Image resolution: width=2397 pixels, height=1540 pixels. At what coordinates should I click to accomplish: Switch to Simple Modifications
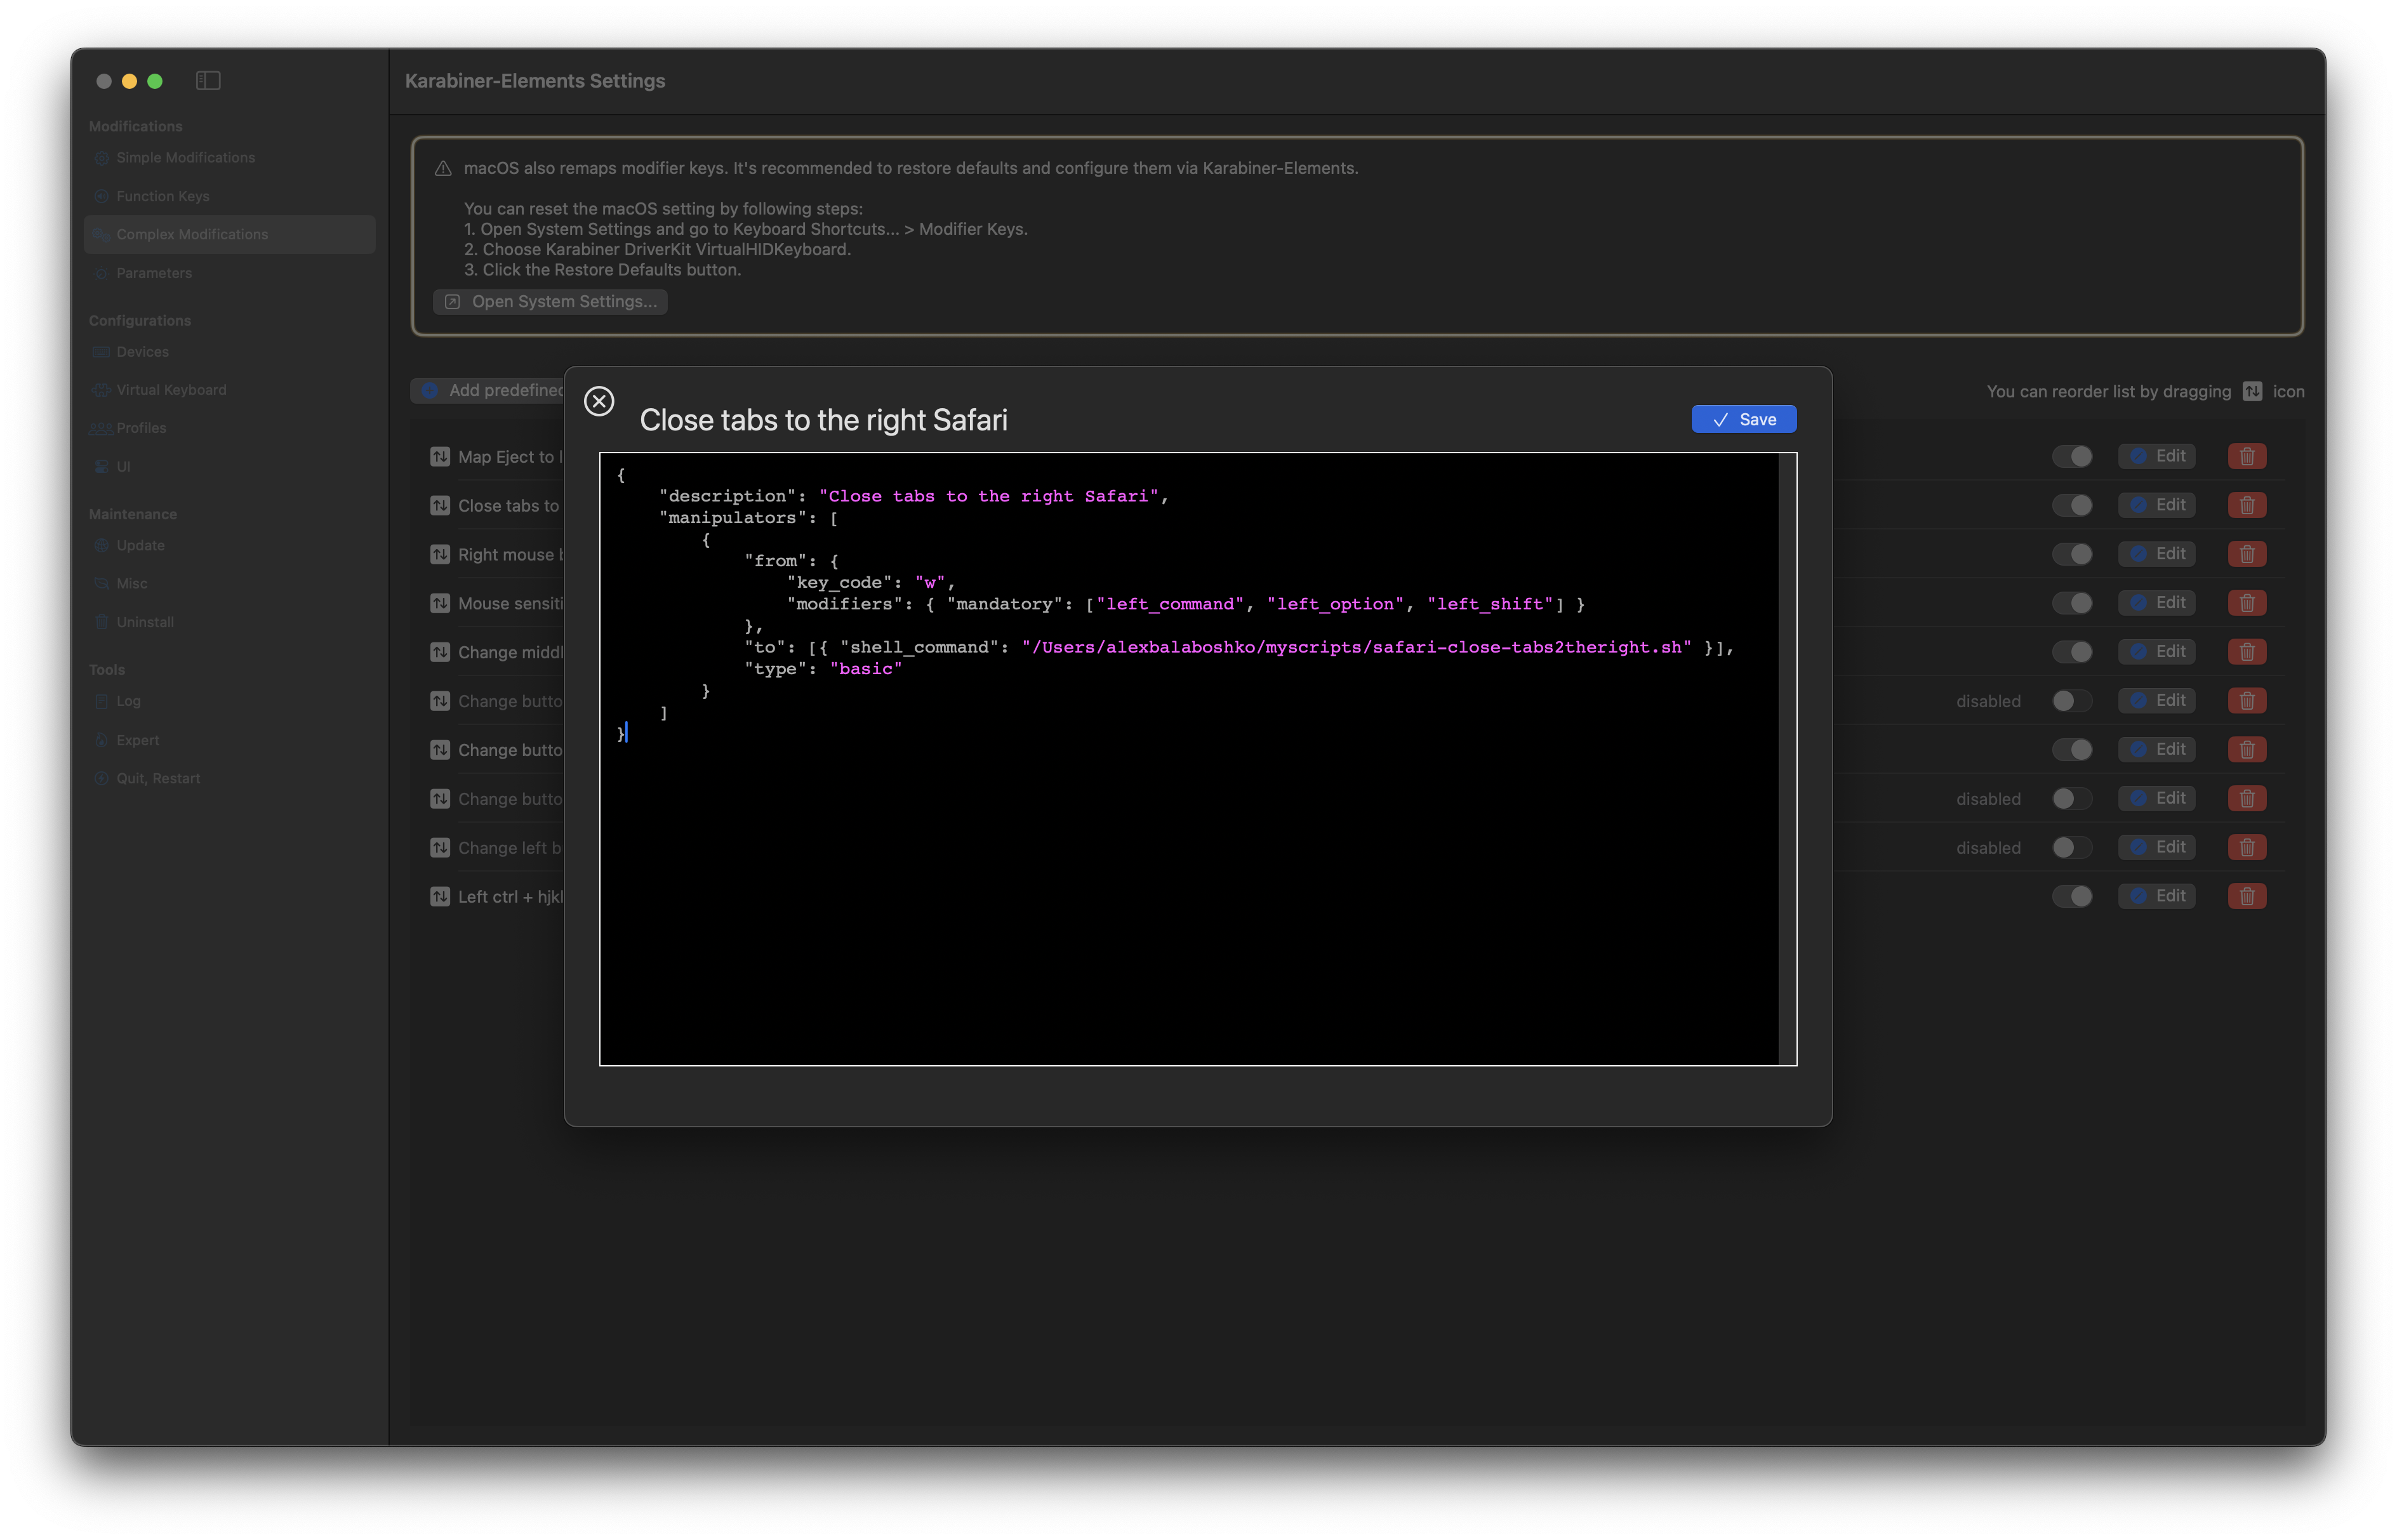pos(184,157)
